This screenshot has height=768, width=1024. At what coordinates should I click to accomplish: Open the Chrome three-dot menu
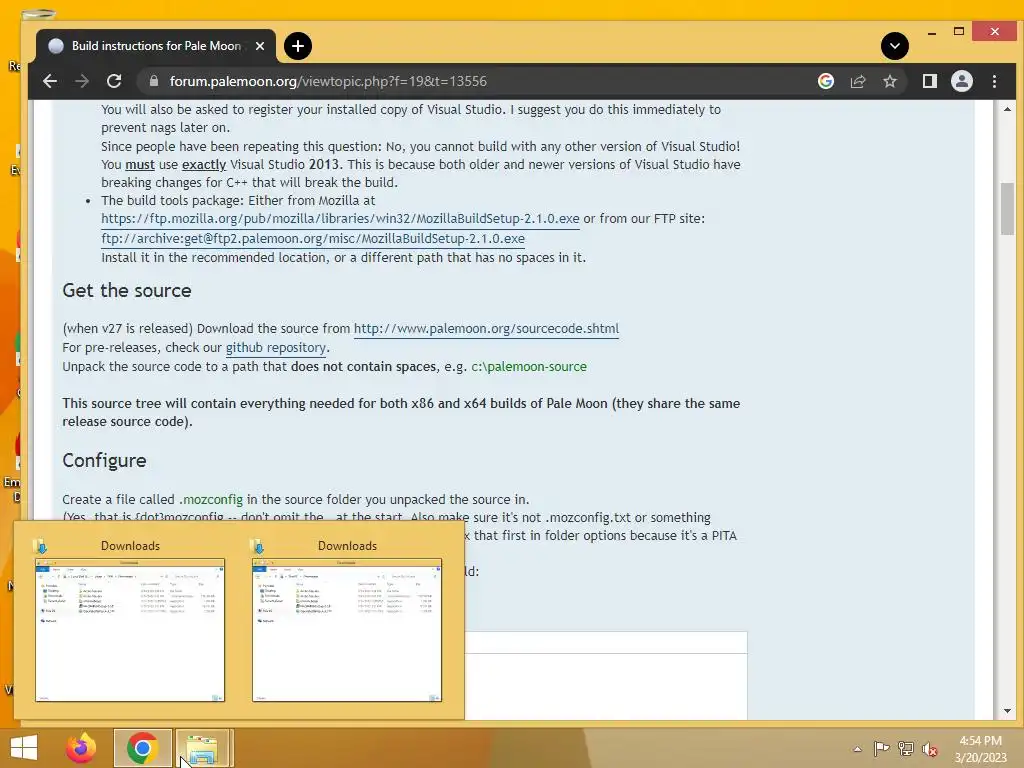tap(994, 81)
